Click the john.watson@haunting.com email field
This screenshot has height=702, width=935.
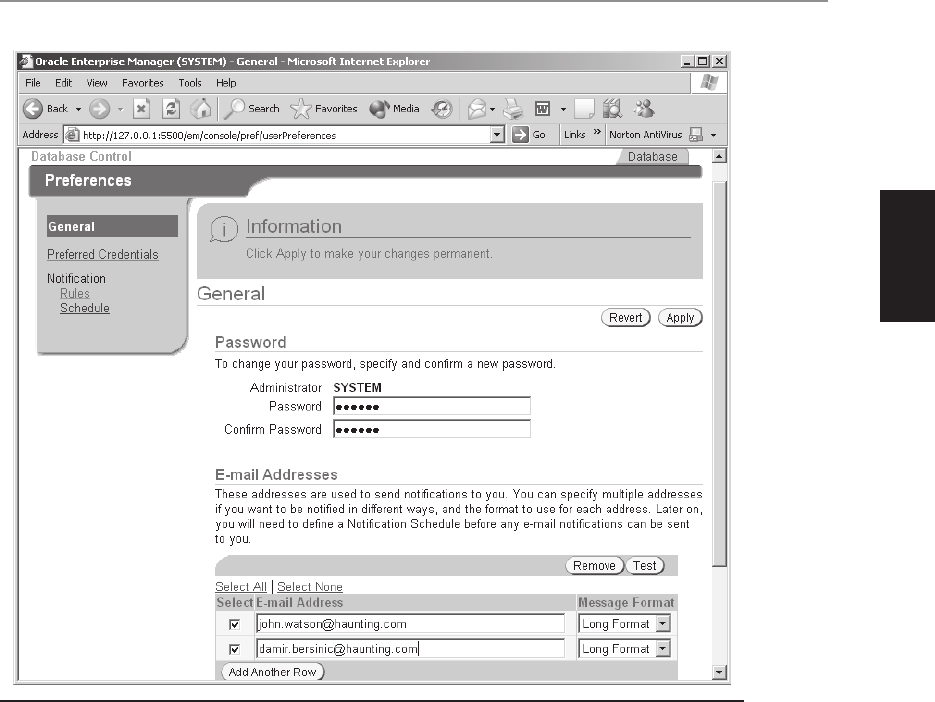pos(410,624)
